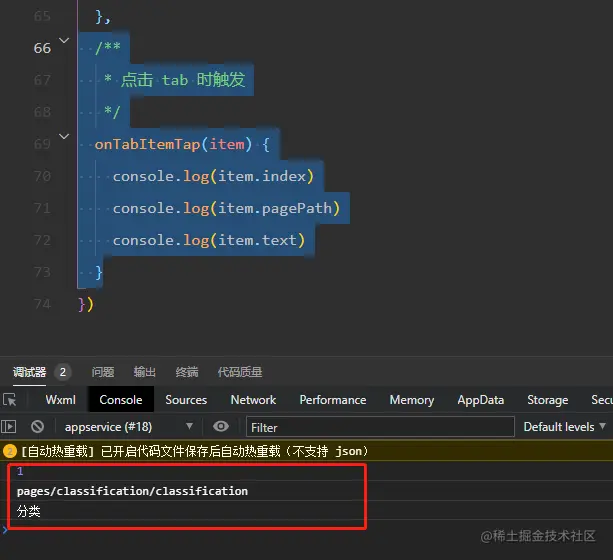Image resolution: width=613 pixels, height=560 pixels.
Task: Click the yellow warning count badge
Action: coord(10,452)
